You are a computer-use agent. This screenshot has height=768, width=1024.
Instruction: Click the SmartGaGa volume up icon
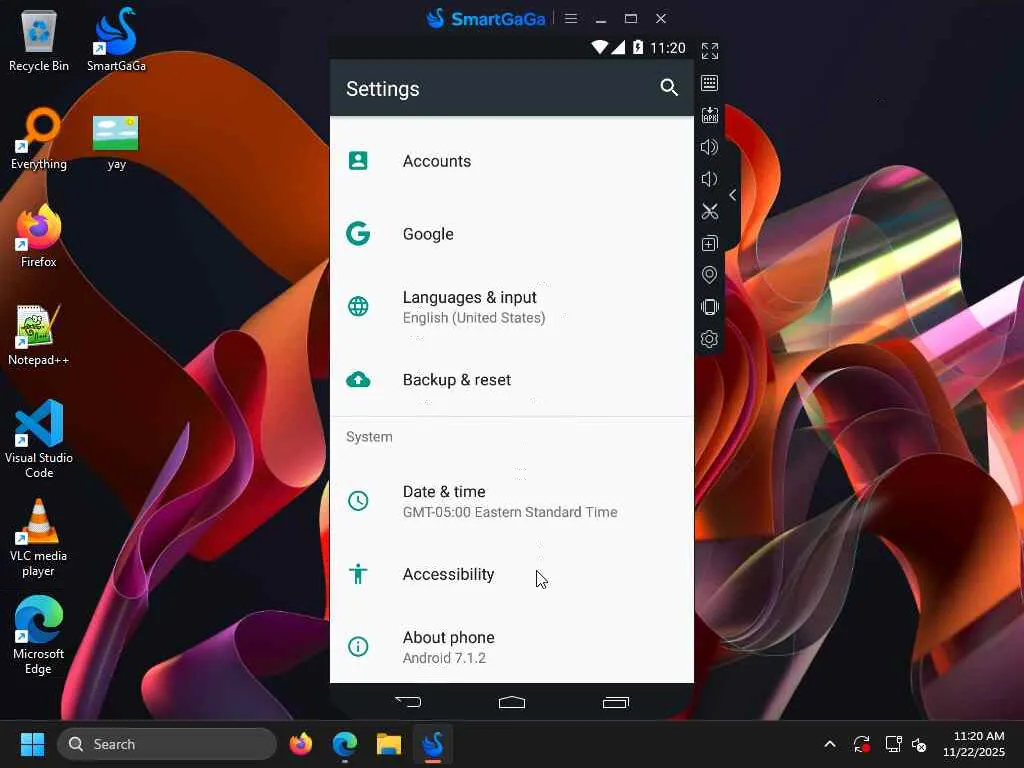(709, 147)
